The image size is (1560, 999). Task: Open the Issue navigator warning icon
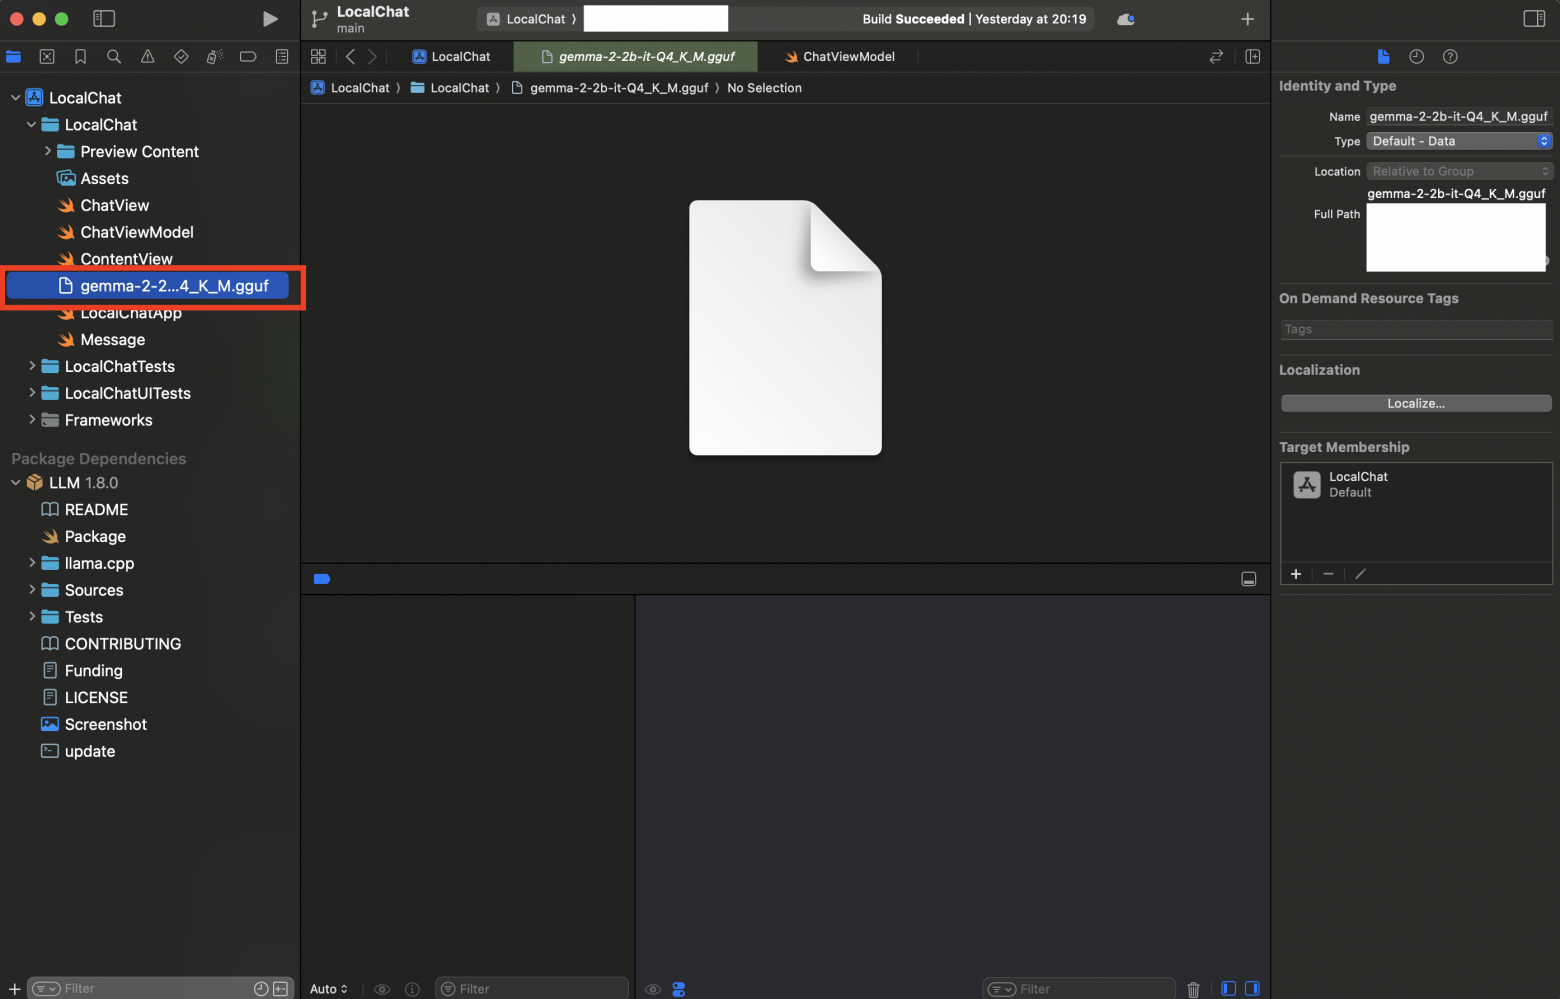click(148, 57)
